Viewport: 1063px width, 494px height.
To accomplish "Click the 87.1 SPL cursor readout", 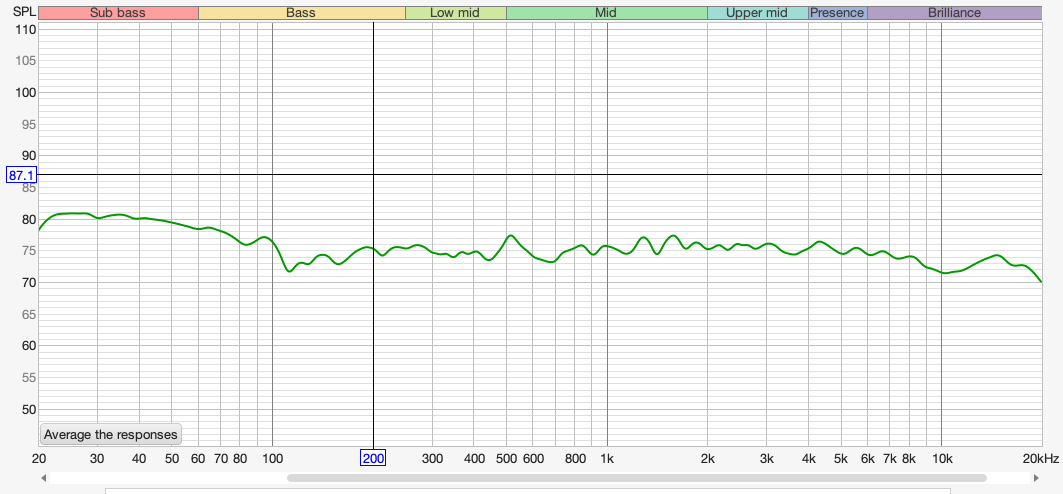I will pos(22,176).
